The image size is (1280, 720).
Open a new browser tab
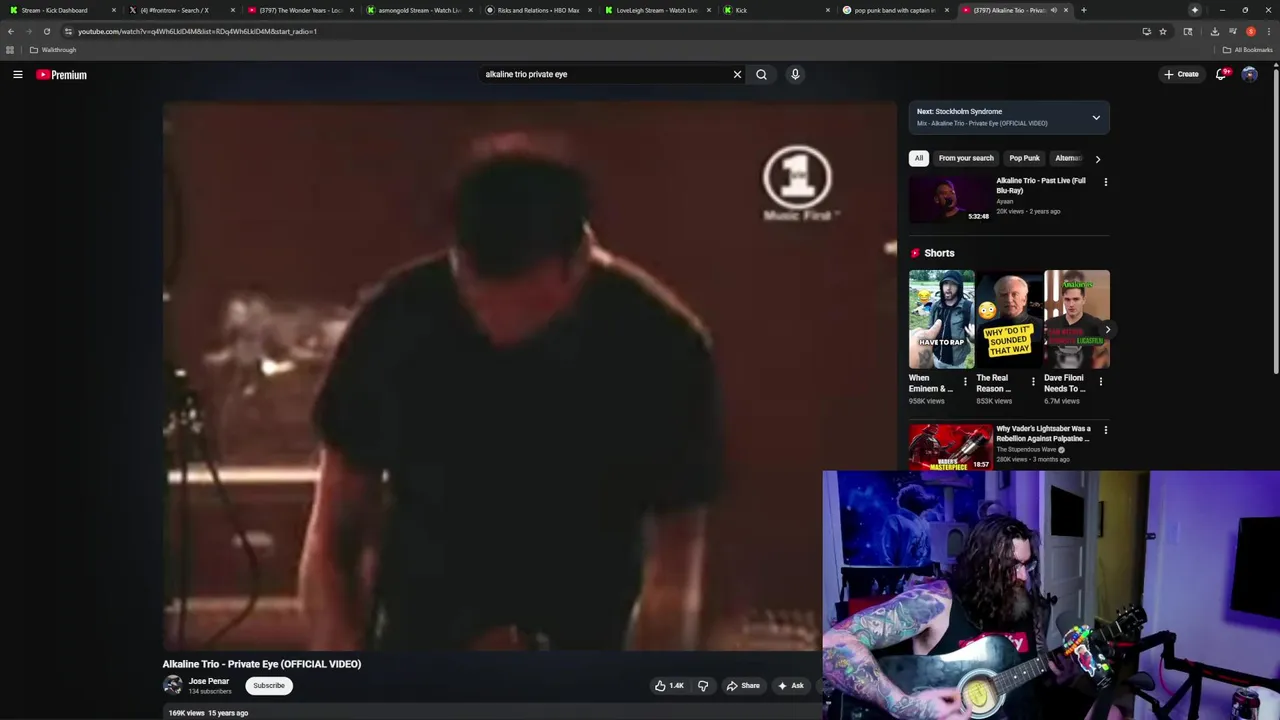(x=1083, y=10)
